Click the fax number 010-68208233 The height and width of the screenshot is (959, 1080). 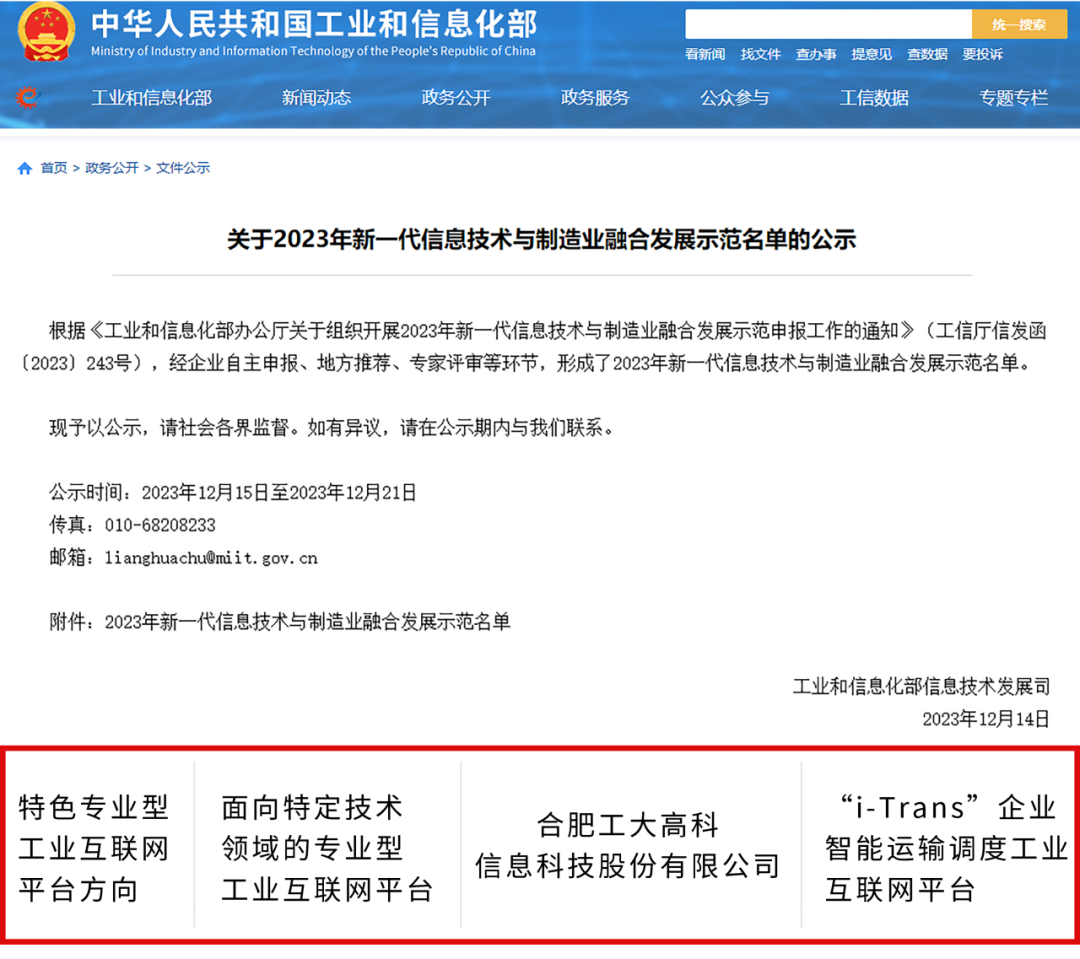160,526
